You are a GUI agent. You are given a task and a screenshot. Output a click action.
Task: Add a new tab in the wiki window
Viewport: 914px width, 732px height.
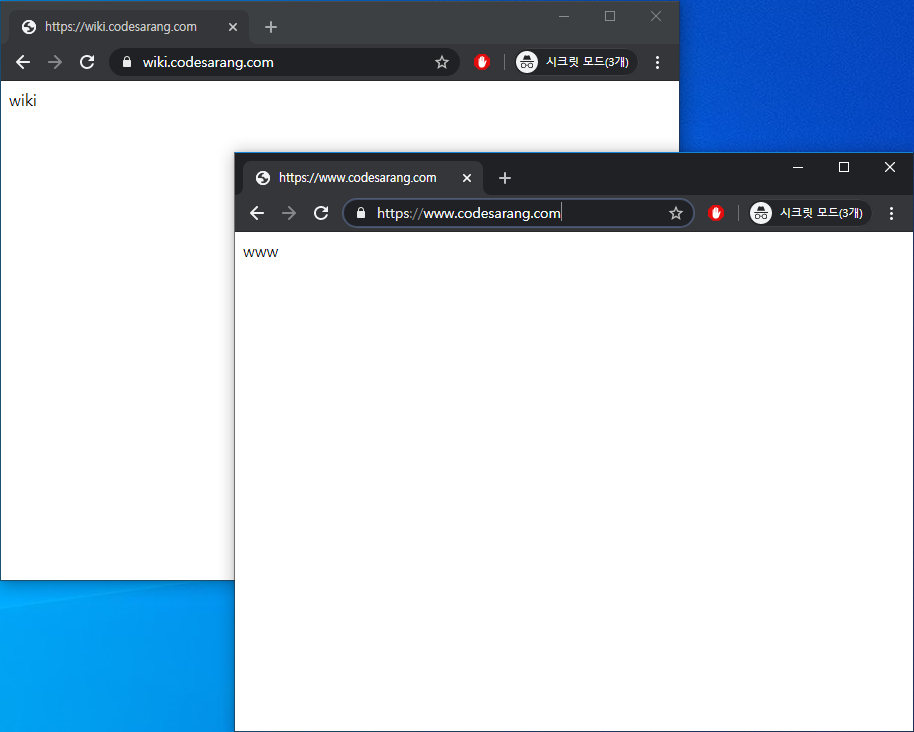[x=270, y=27]
